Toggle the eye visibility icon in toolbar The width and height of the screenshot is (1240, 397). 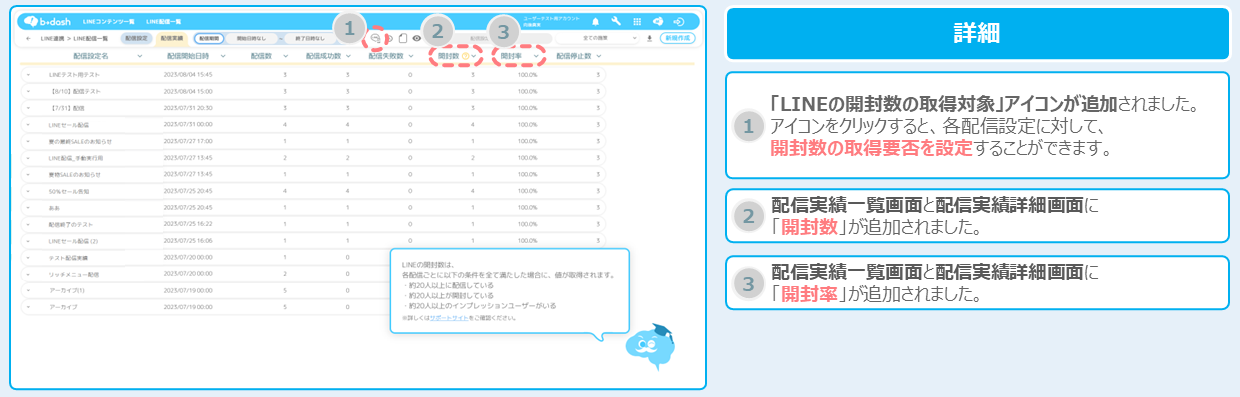417,38
